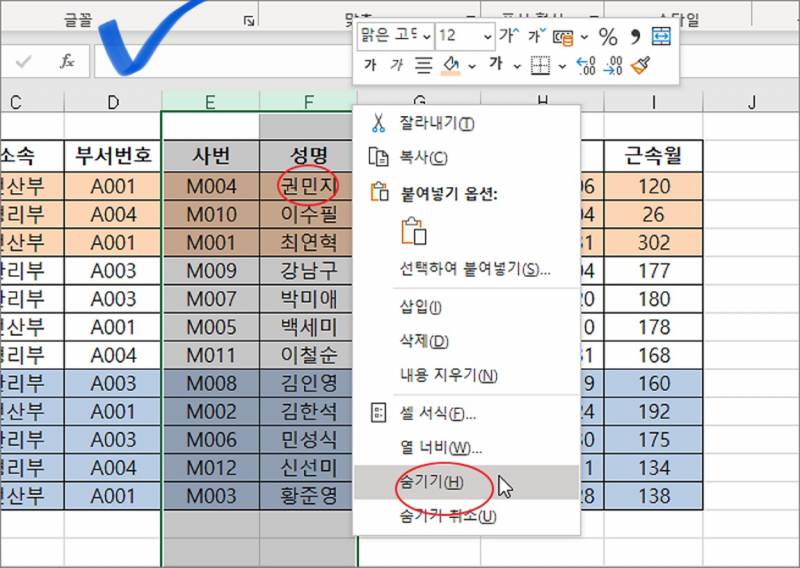Click the 성명 header cell
This screenshot has width=800, height=568.
point(308,156)
